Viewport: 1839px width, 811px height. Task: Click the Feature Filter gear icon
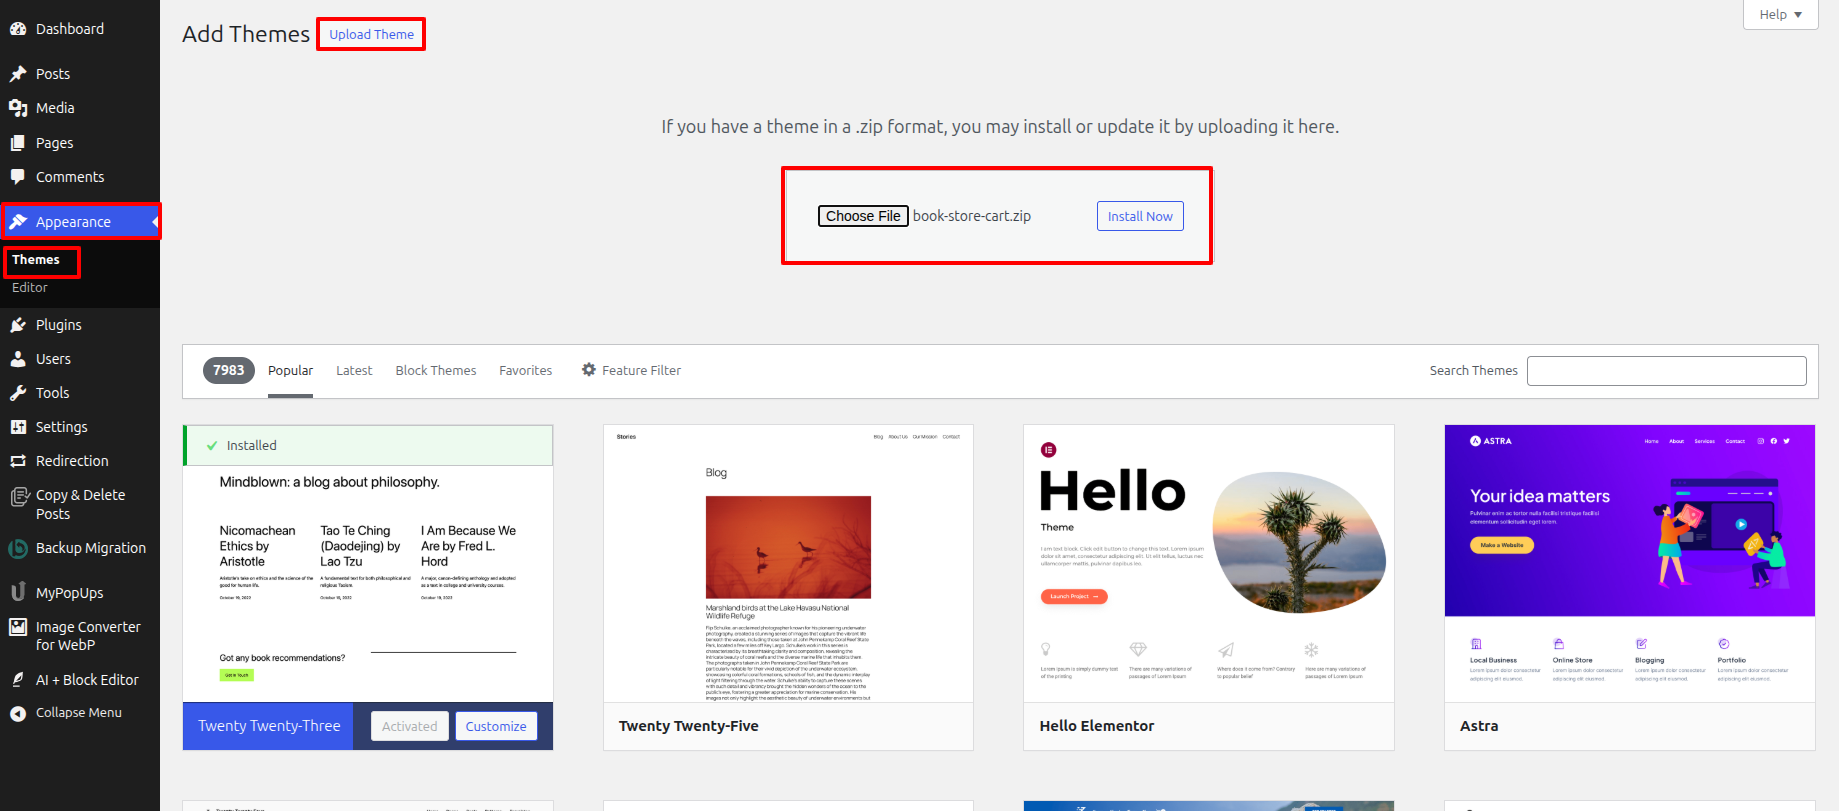point(589,370)
